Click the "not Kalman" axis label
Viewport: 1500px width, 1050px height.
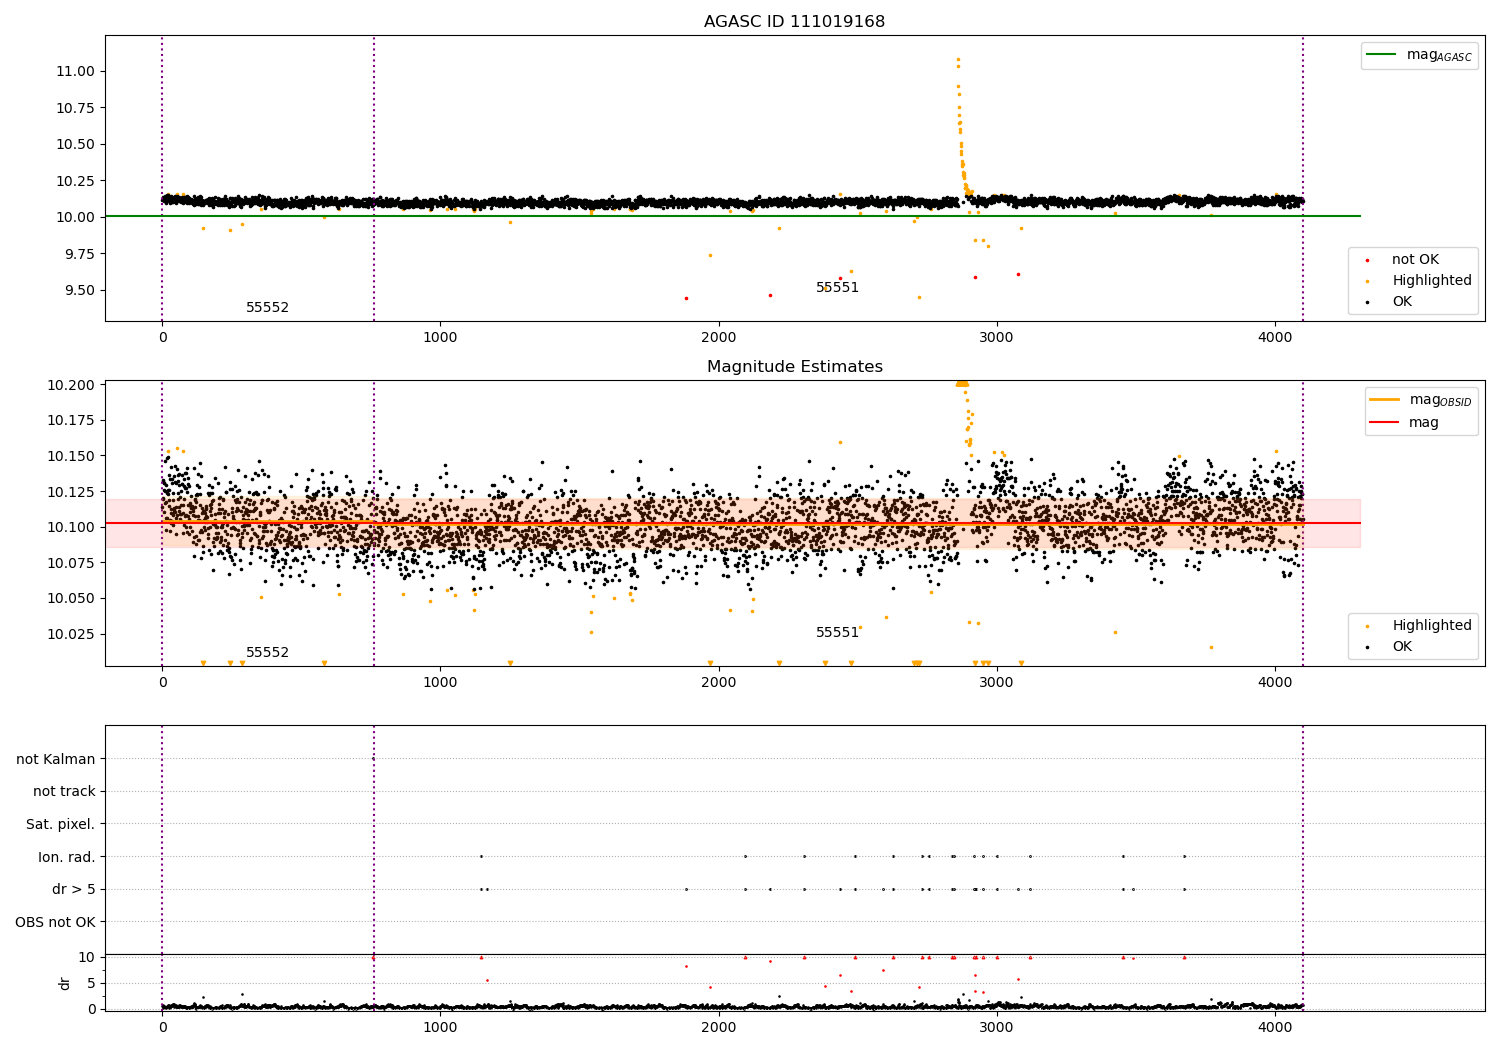pyautogui.click(x=56, y=759)
